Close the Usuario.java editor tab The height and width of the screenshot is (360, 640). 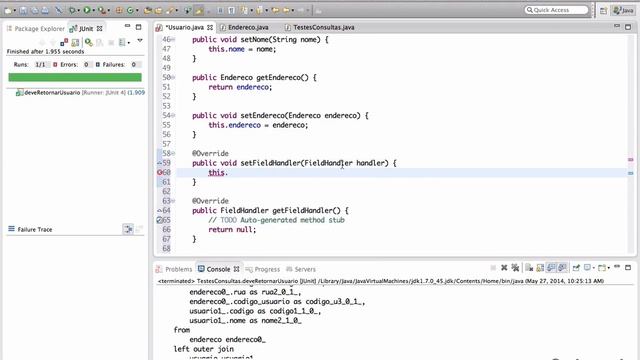(x=210, y=27)
